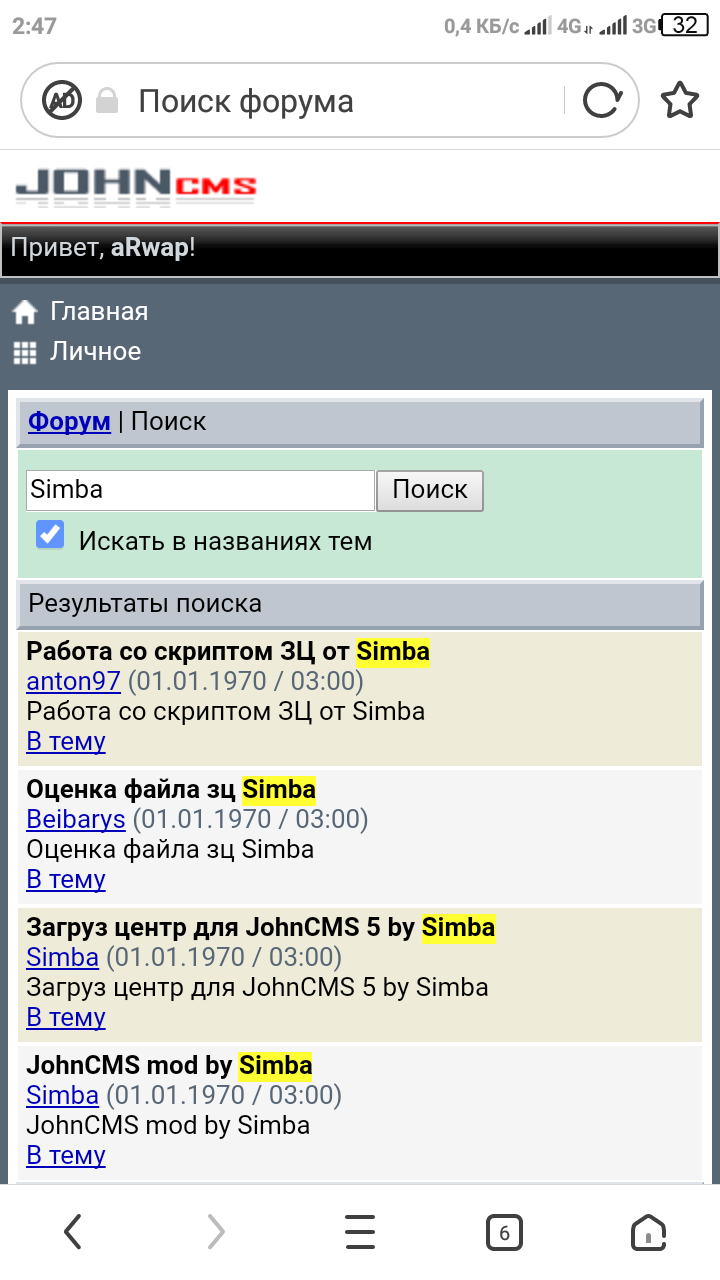Image resolution: width=720 pixels, height=1280 pixels.
Task: Tap the address bar showing Поиск форума
Action: coord(340,101)
